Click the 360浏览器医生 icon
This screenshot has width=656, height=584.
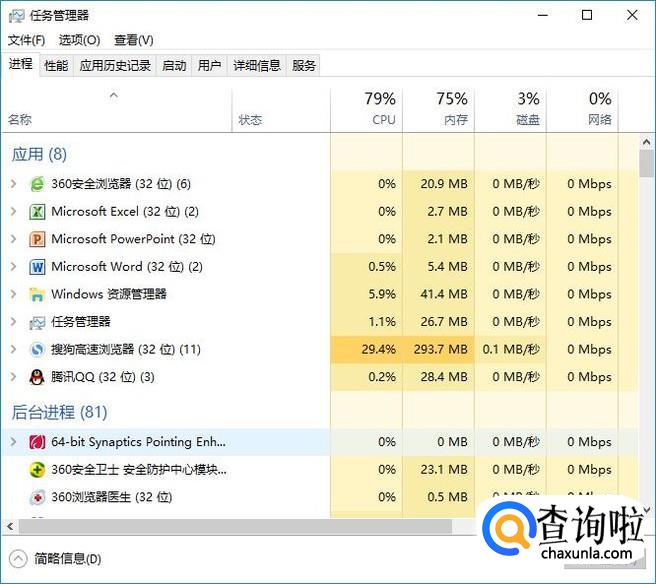[x=37, y=497]
